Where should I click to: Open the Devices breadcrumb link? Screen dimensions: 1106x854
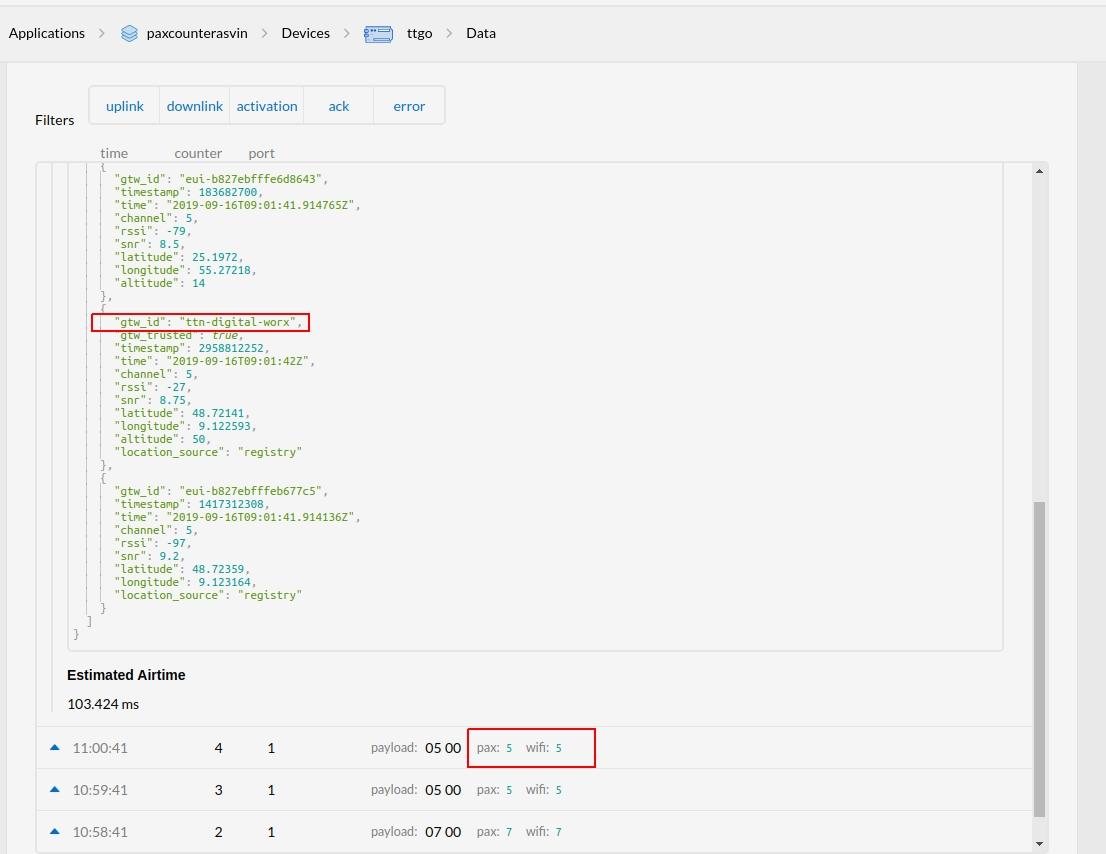[305, 33]
